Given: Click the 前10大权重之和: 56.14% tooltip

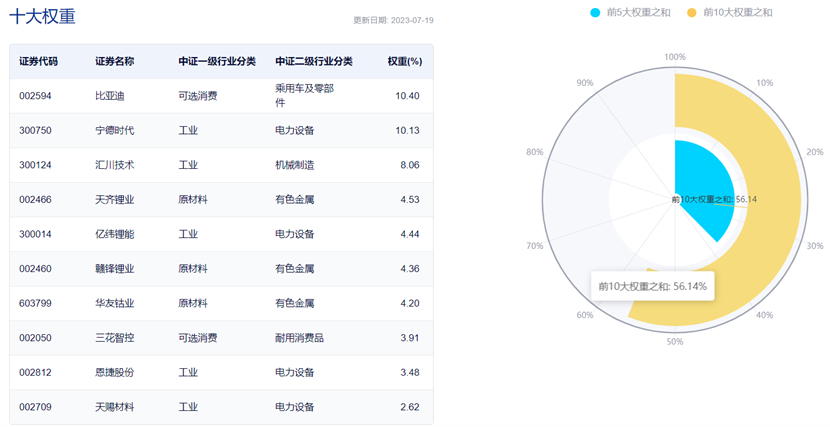Looking at the screenshot, I should coord(653,286).
